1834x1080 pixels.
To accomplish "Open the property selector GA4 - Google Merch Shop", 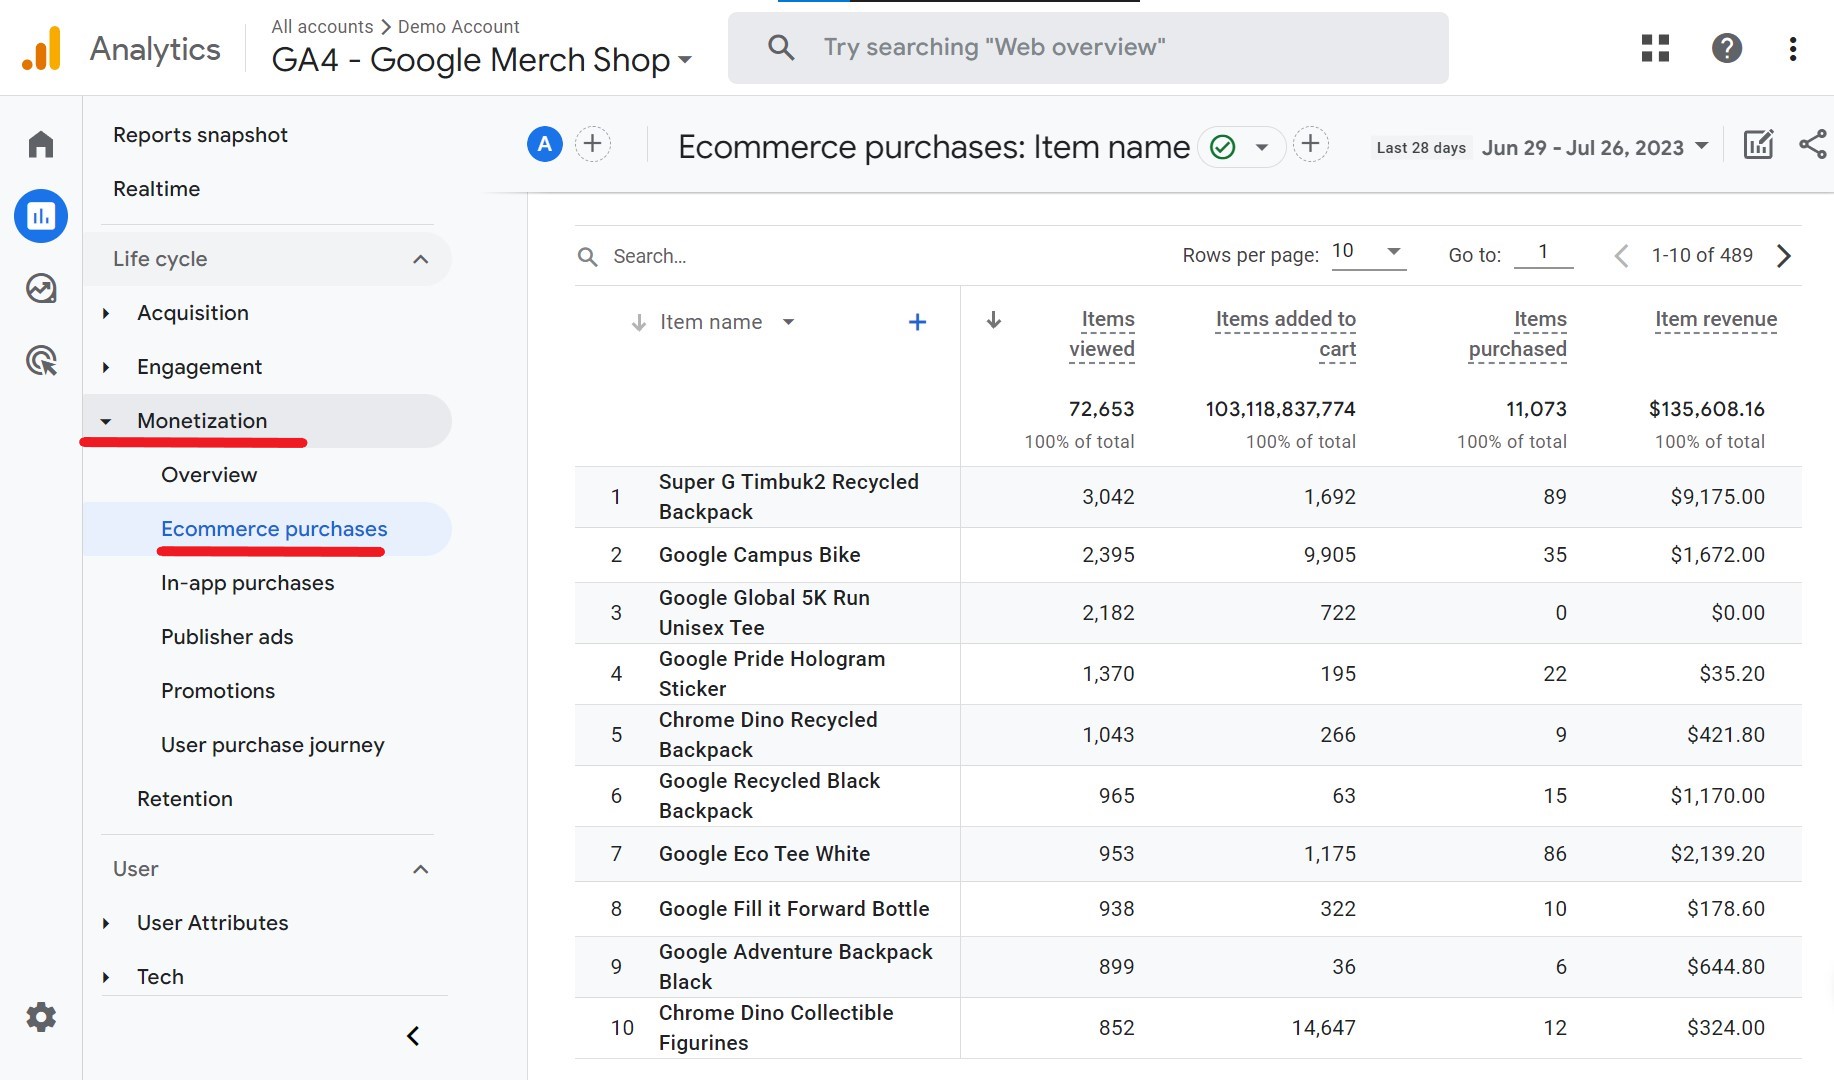I will point(482,60).
